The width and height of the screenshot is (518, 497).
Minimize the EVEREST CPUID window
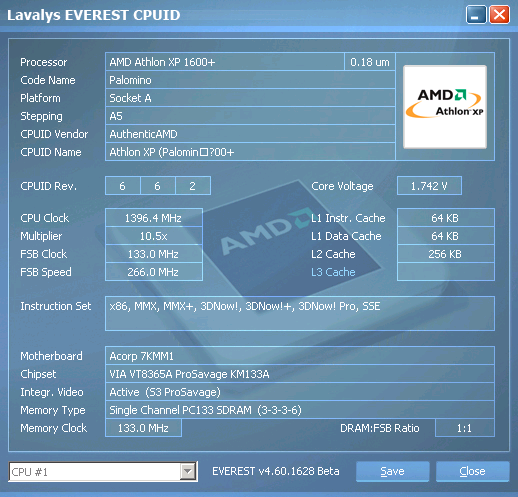click(x=476, y=15)
